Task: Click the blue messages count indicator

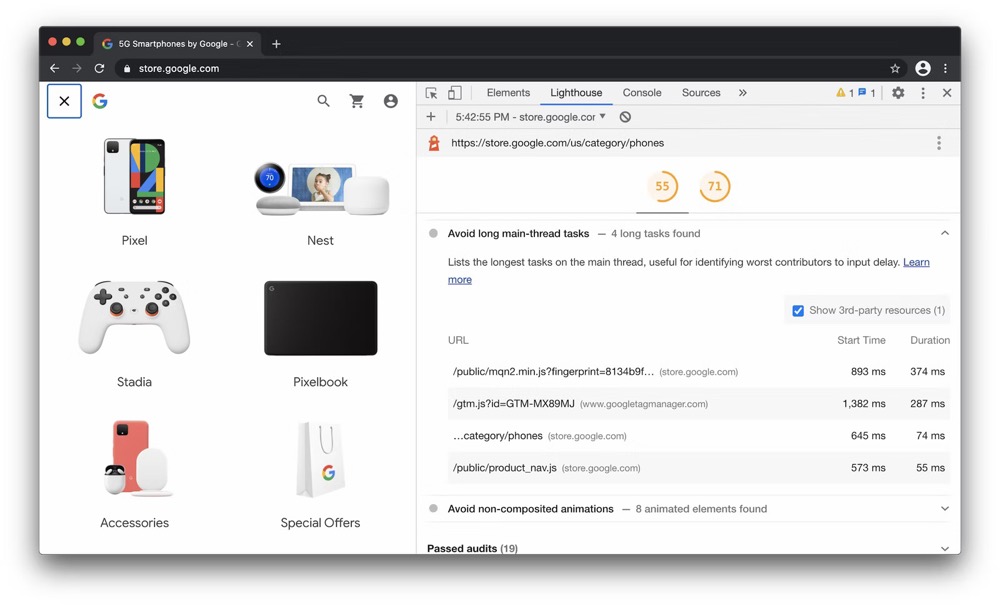Action: click(867, 92)
